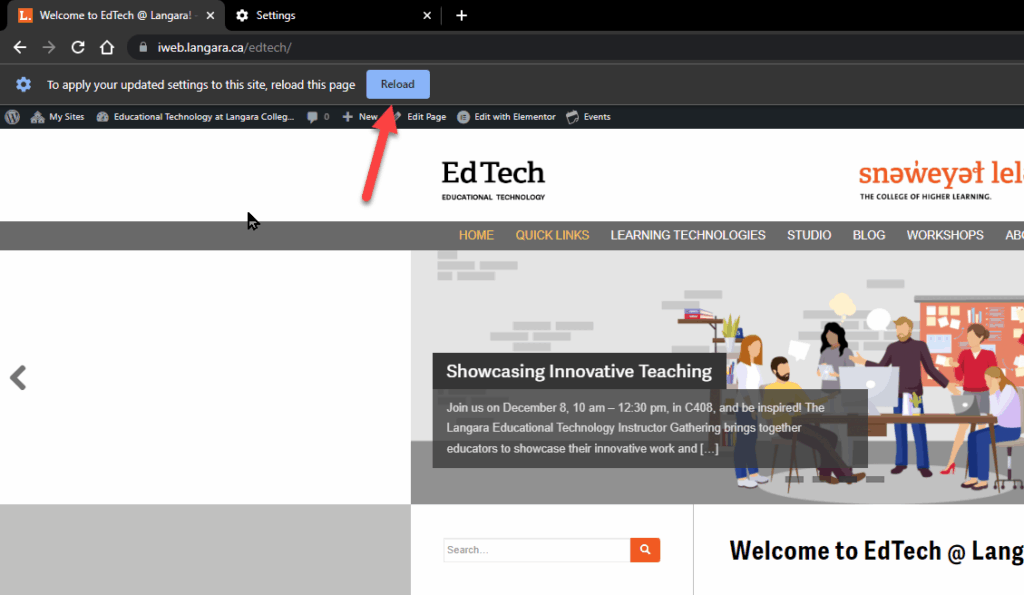This screenshot has height=595, width=1024.
Task: Click the padlock site info icon
Action: click(143, 47)
